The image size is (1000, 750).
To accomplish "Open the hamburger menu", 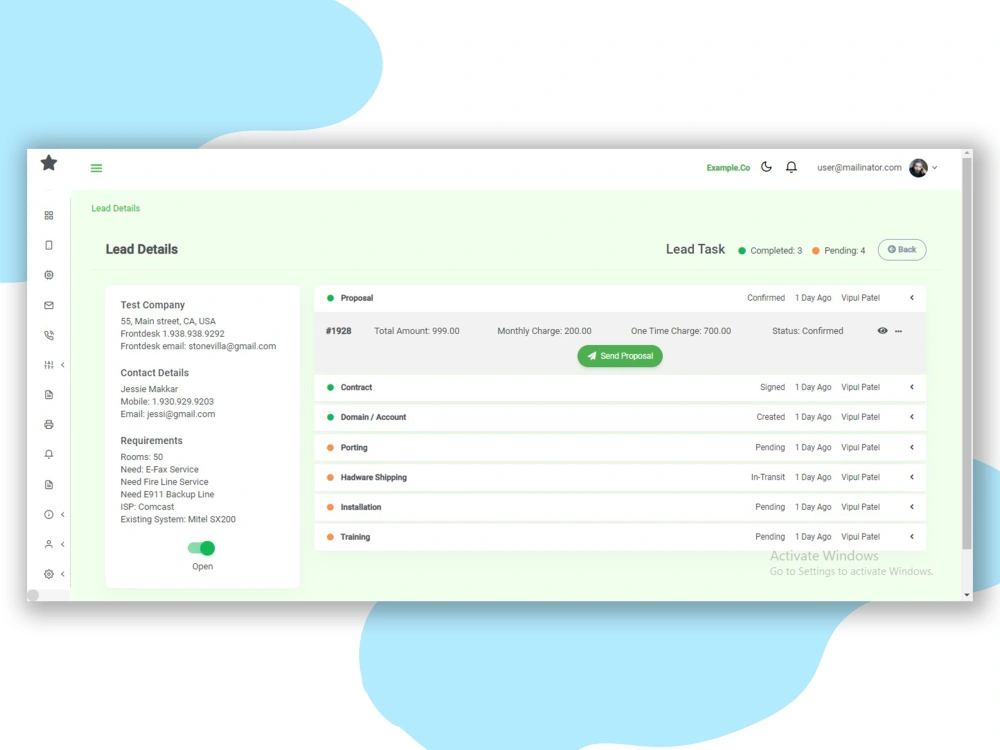I will pos(96,168).
